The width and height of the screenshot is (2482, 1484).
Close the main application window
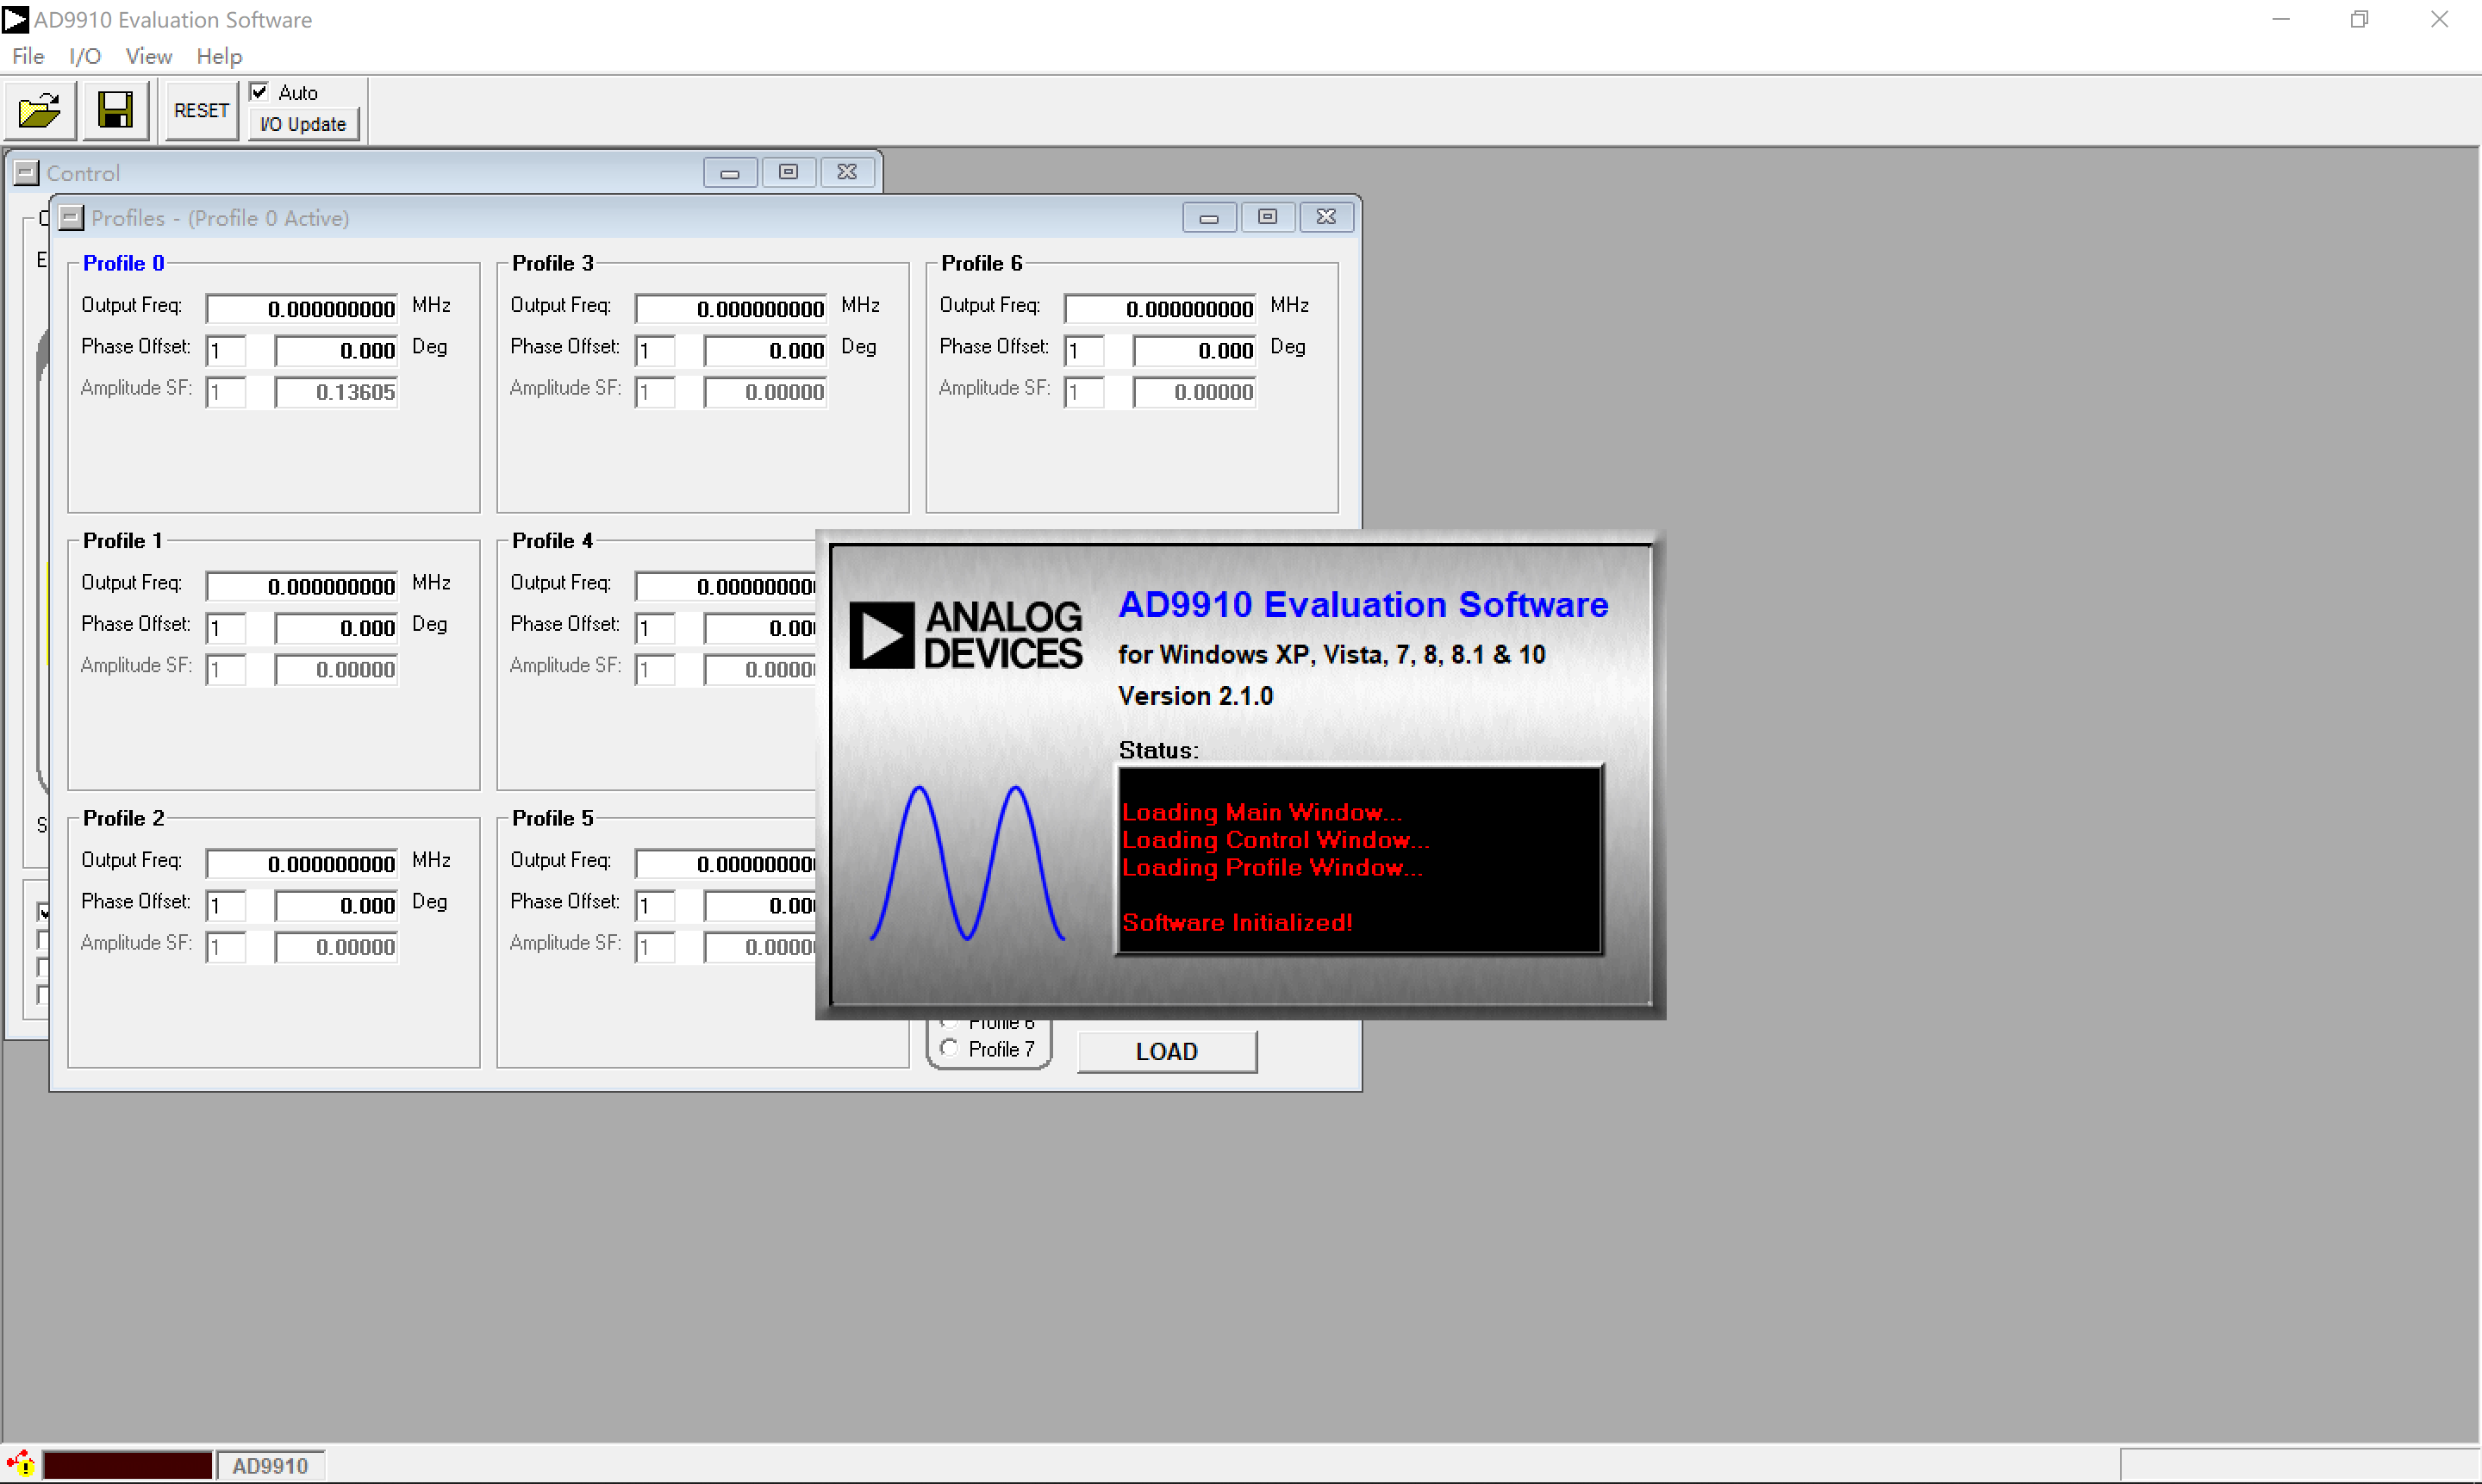[x=2440, y=19]
